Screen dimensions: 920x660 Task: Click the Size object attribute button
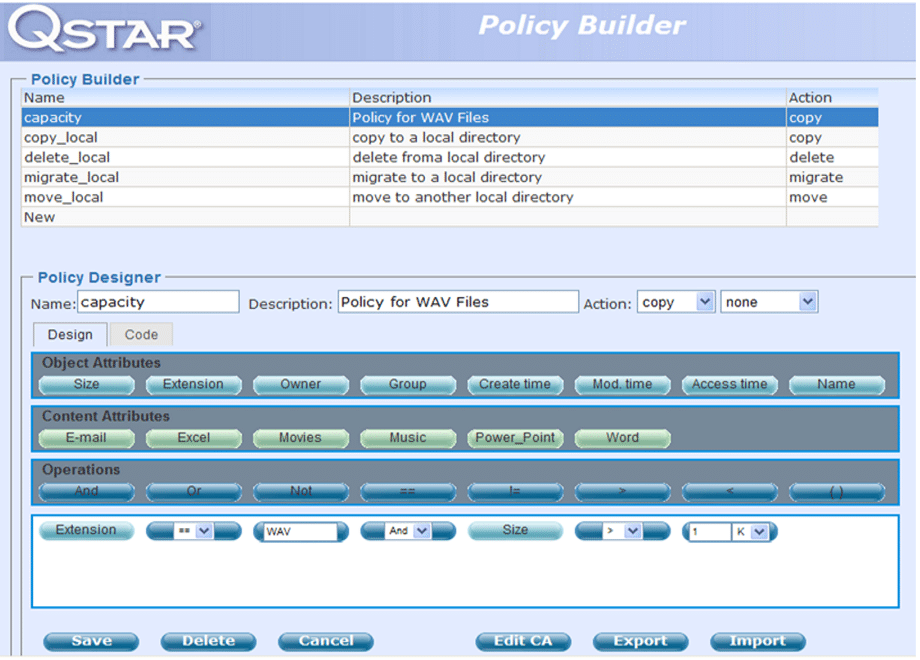tap(86, 384)
